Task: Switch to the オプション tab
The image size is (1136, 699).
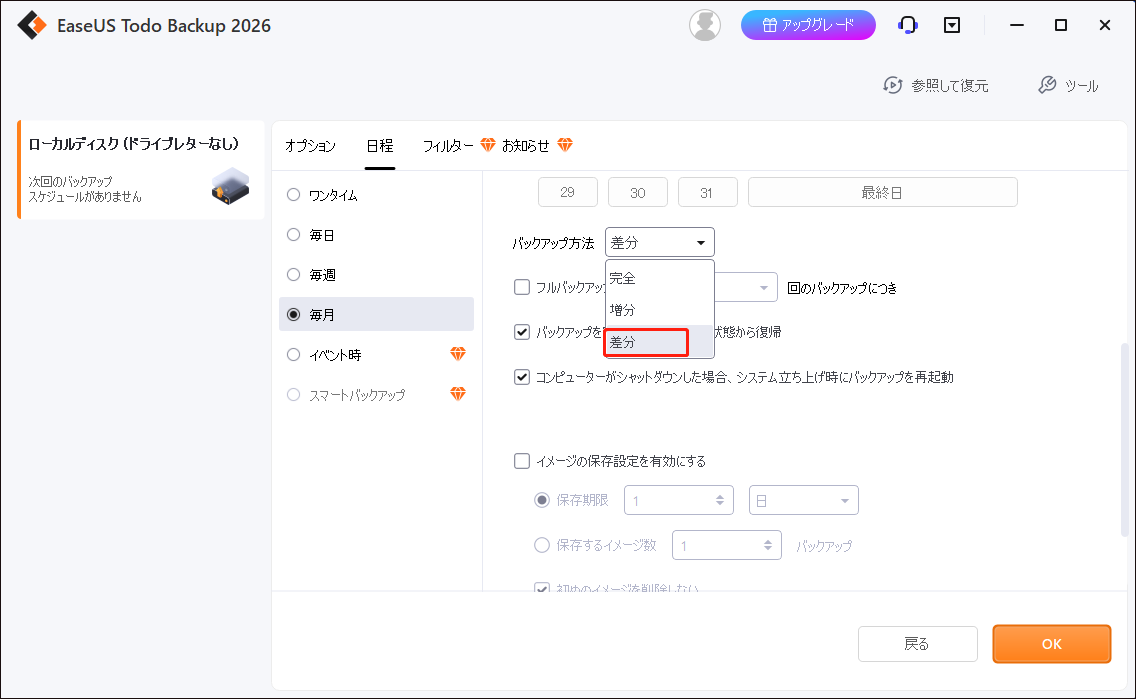Action: pyautogui.click(x=310, y=146)
